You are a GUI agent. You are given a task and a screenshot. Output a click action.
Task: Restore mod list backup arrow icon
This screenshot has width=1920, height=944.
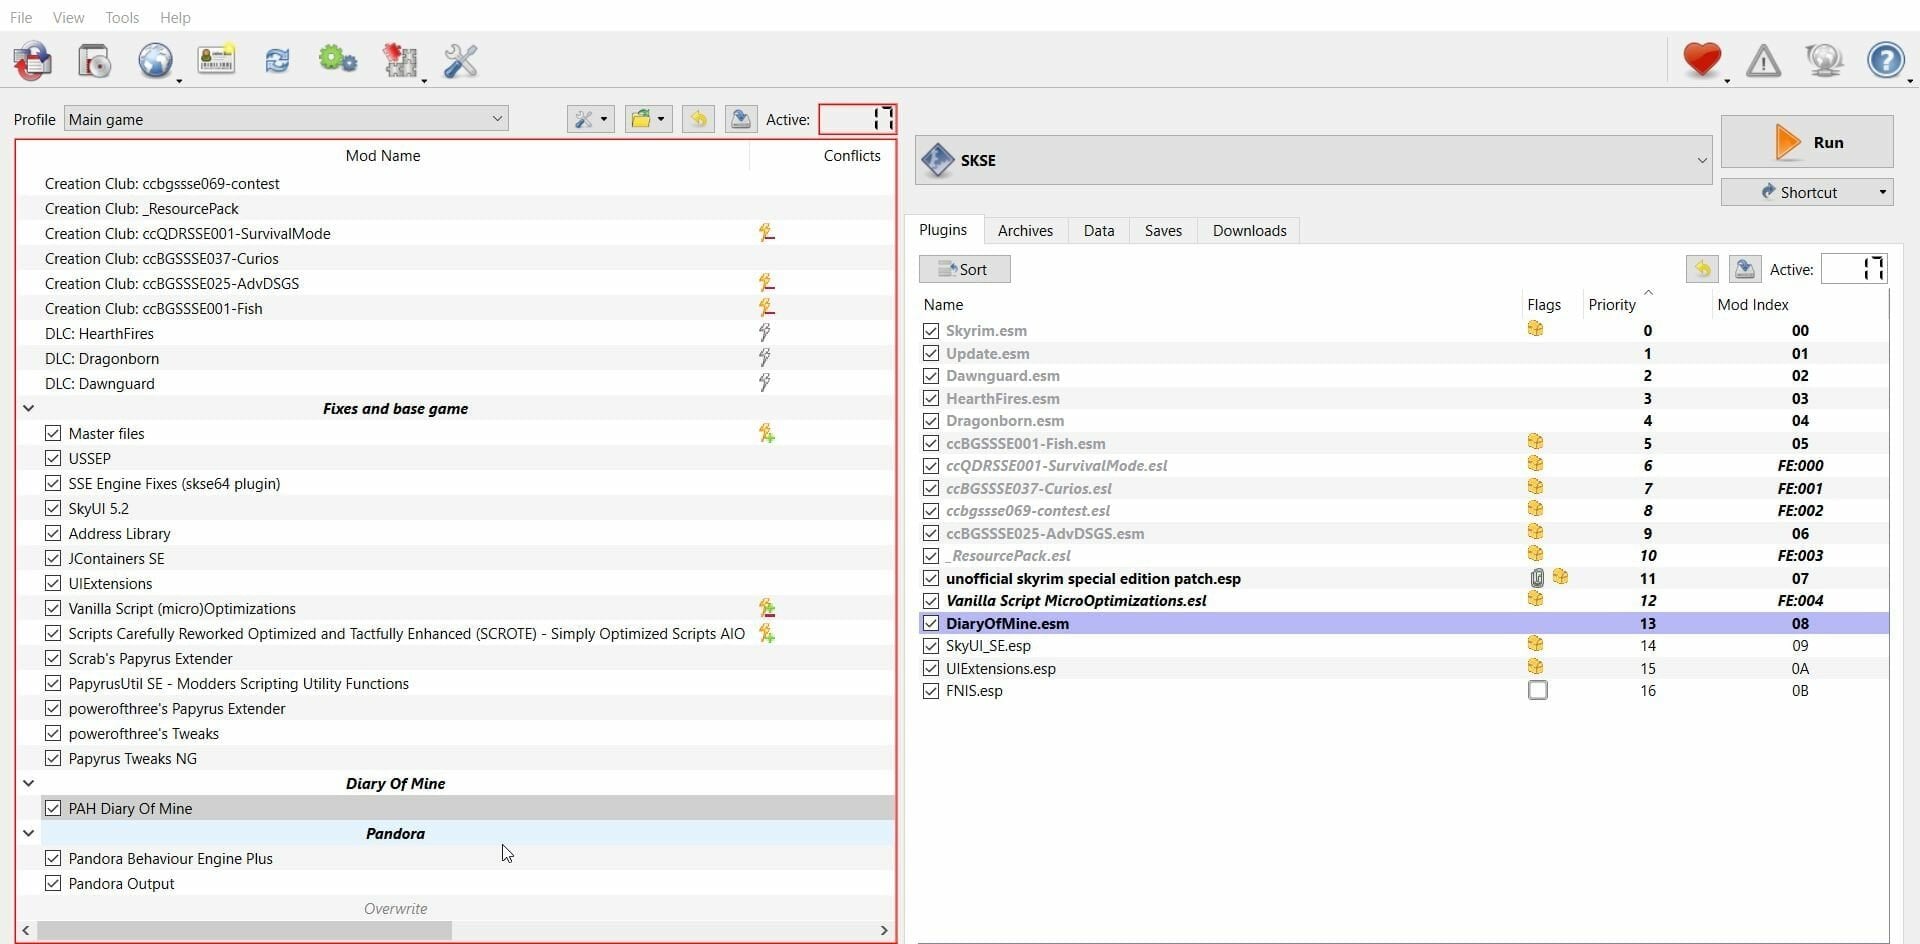pos(698,120)
